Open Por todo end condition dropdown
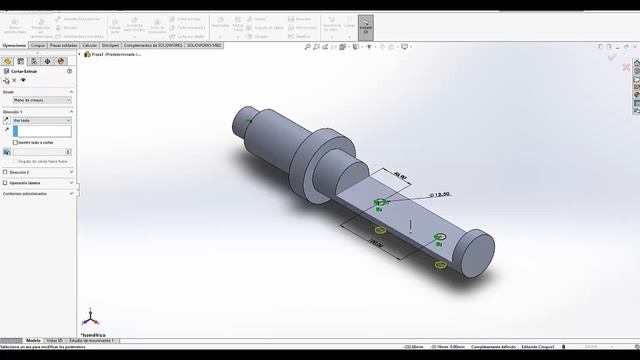This screenshot has width=640, height=360. [42, 120]
